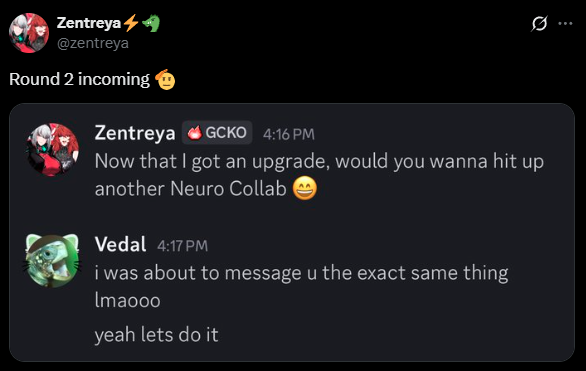Click the grinning emoji after Neuro Collab
Viewport: 586px width, 371px height.
(x=305, y=188)
